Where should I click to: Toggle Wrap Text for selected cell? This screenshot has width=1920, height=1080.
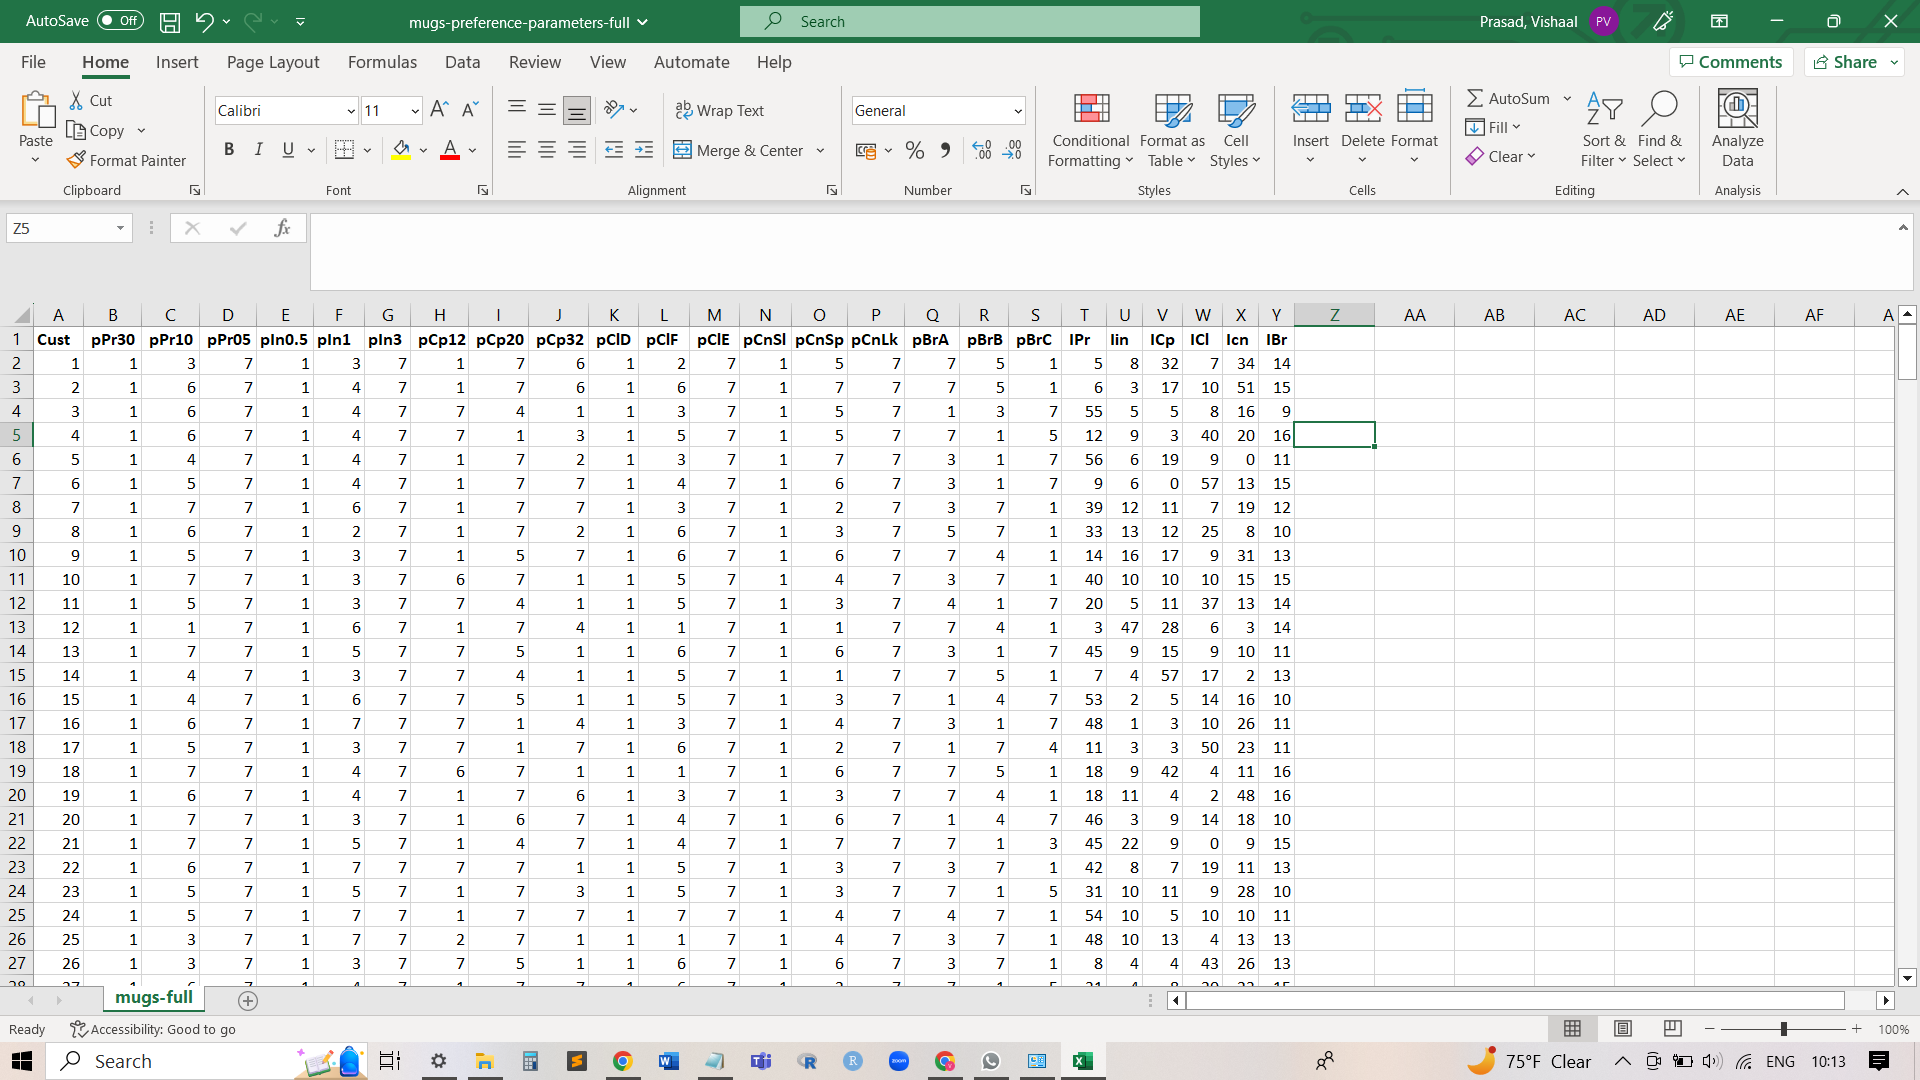tap(720, 110)
